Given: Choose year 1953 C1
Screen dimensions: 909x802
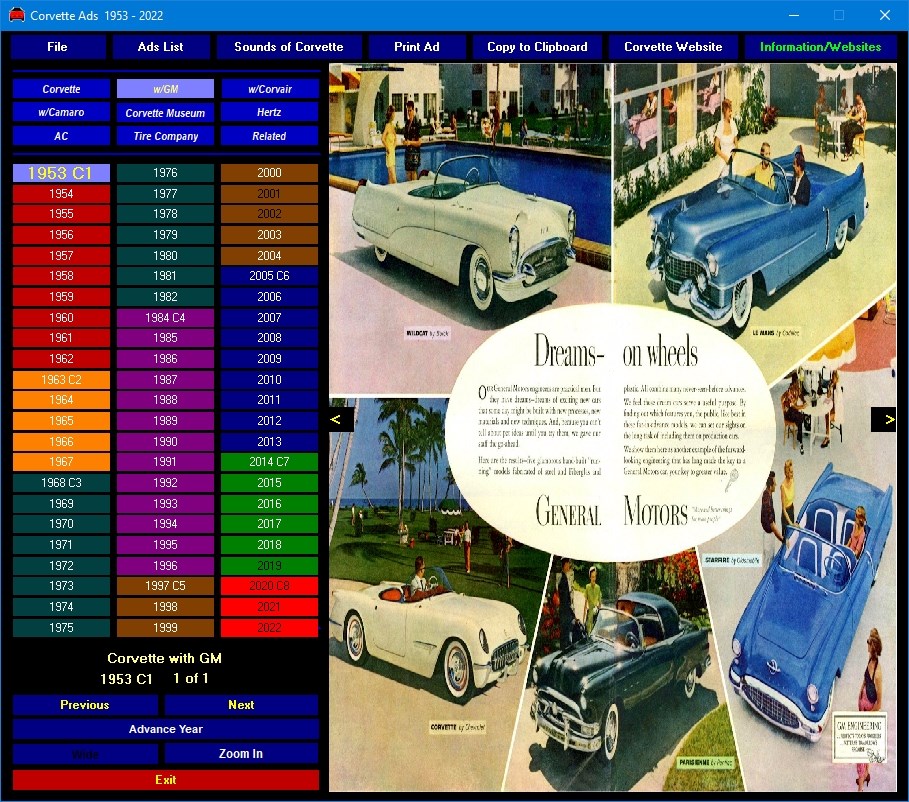Looking at the screenshot, I should [61, 173].
